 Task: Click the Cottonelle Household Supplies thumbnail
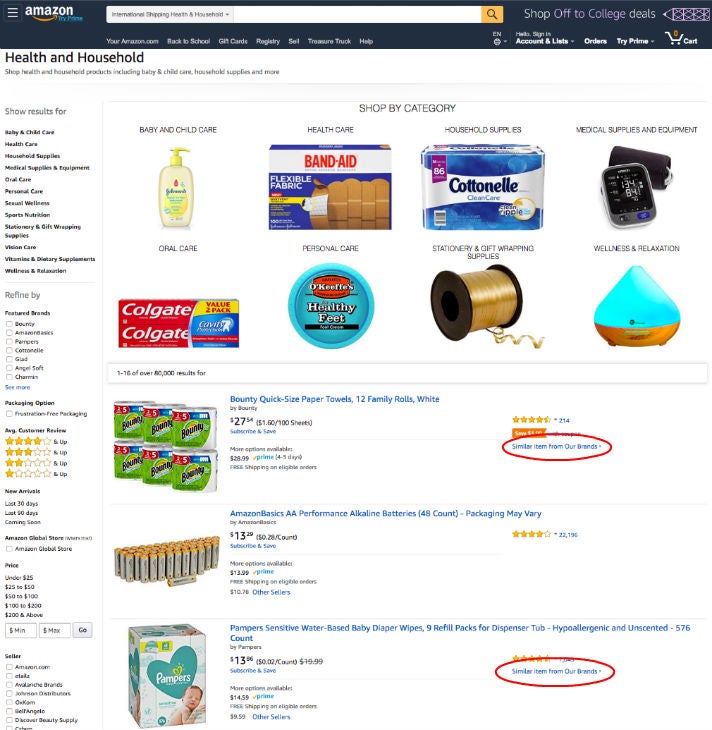[483, 187]
